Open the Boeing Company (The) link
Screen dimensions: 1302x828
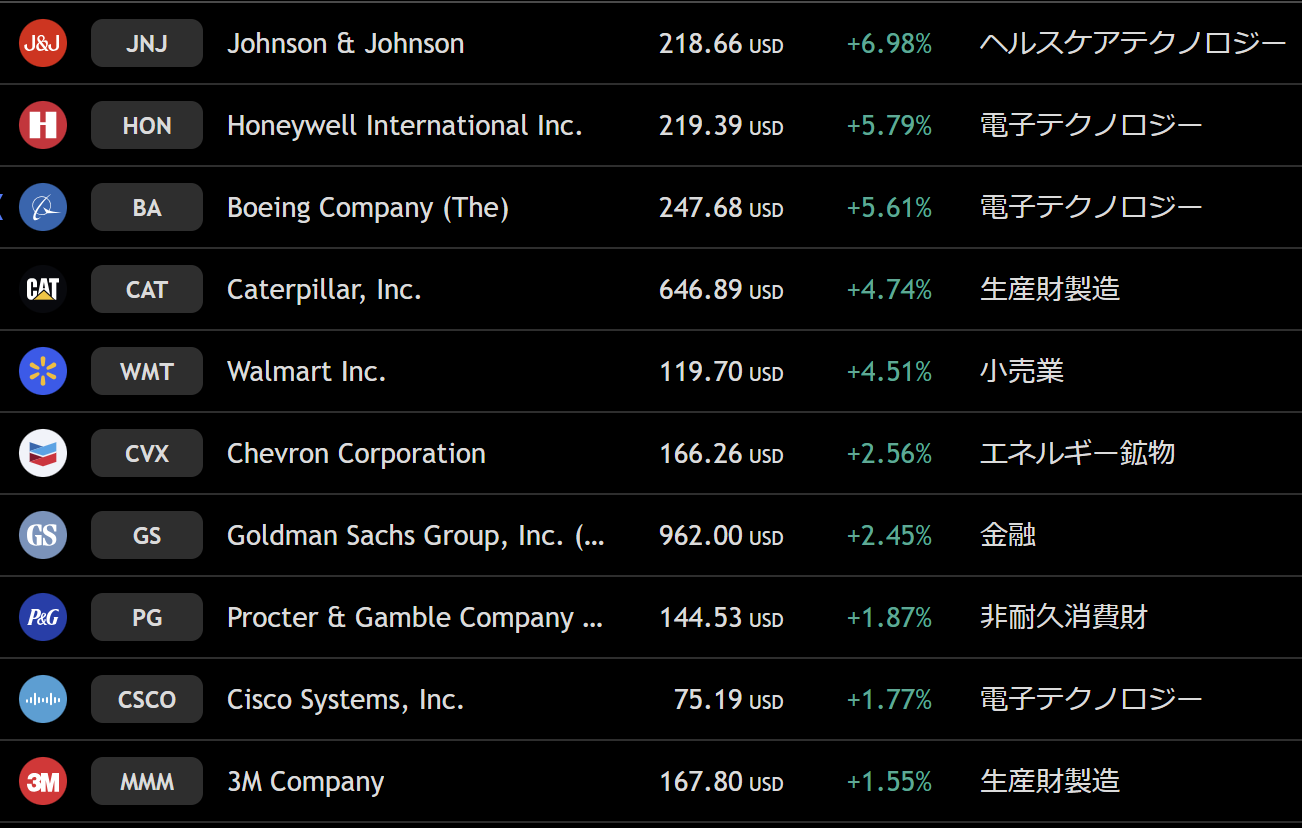367,208
